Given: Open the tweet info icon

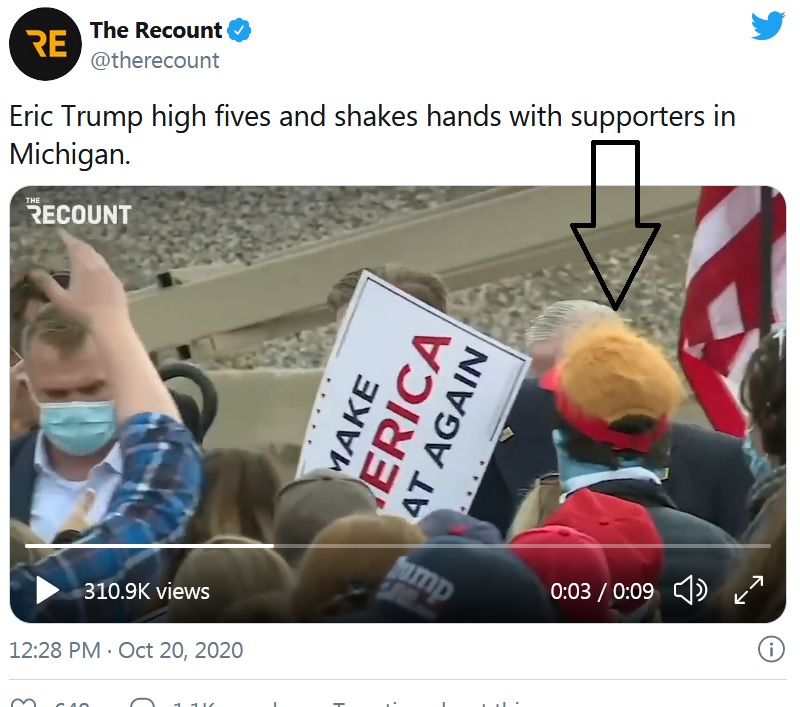Looking at the screenshot, I should pos(771,649).
